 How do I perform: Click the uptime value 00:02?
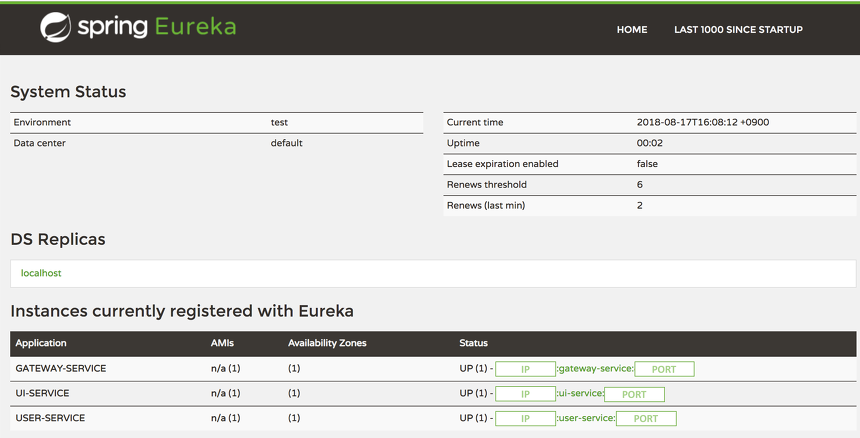[x=650, y=143]
